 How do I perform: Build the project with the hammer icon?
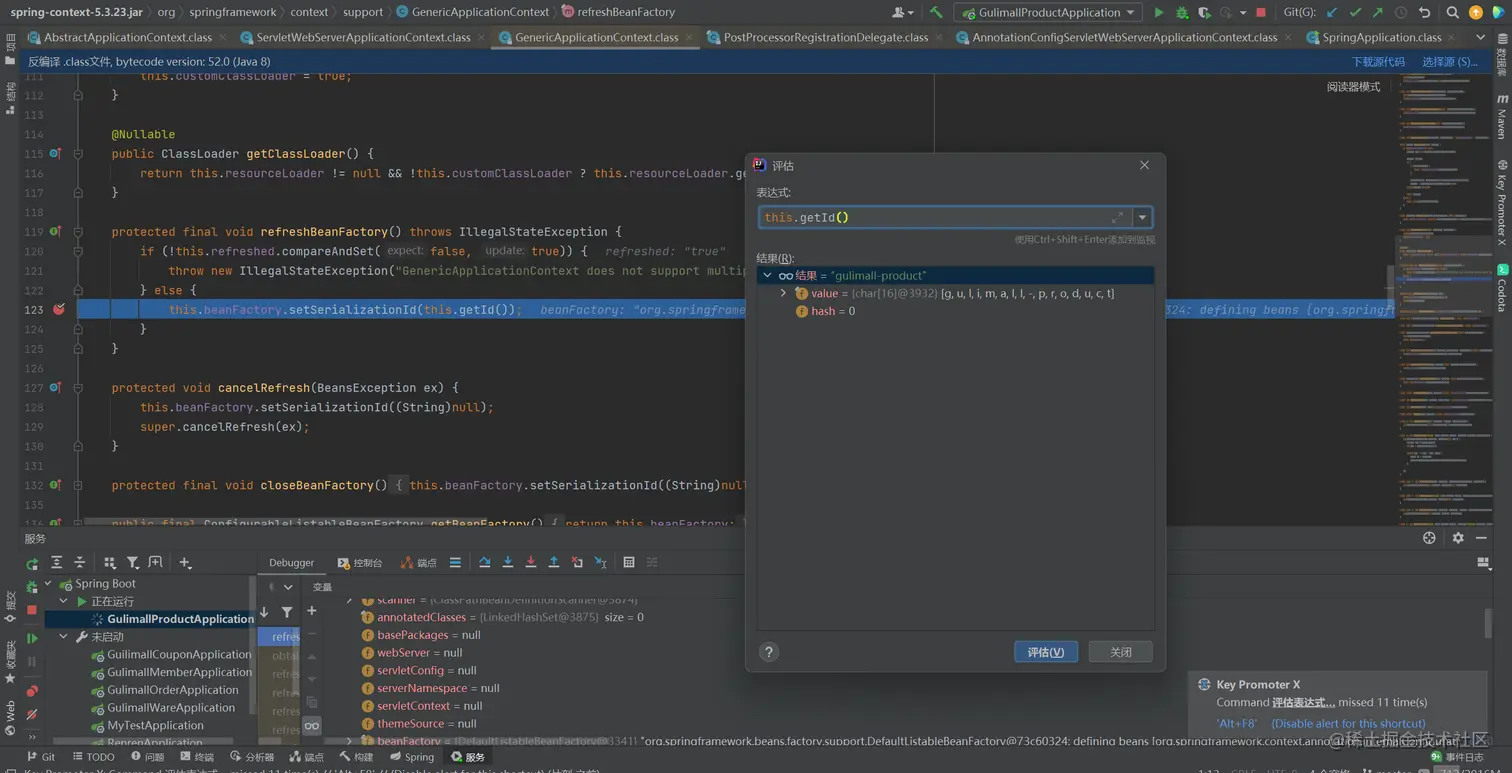tap(936, 12)
